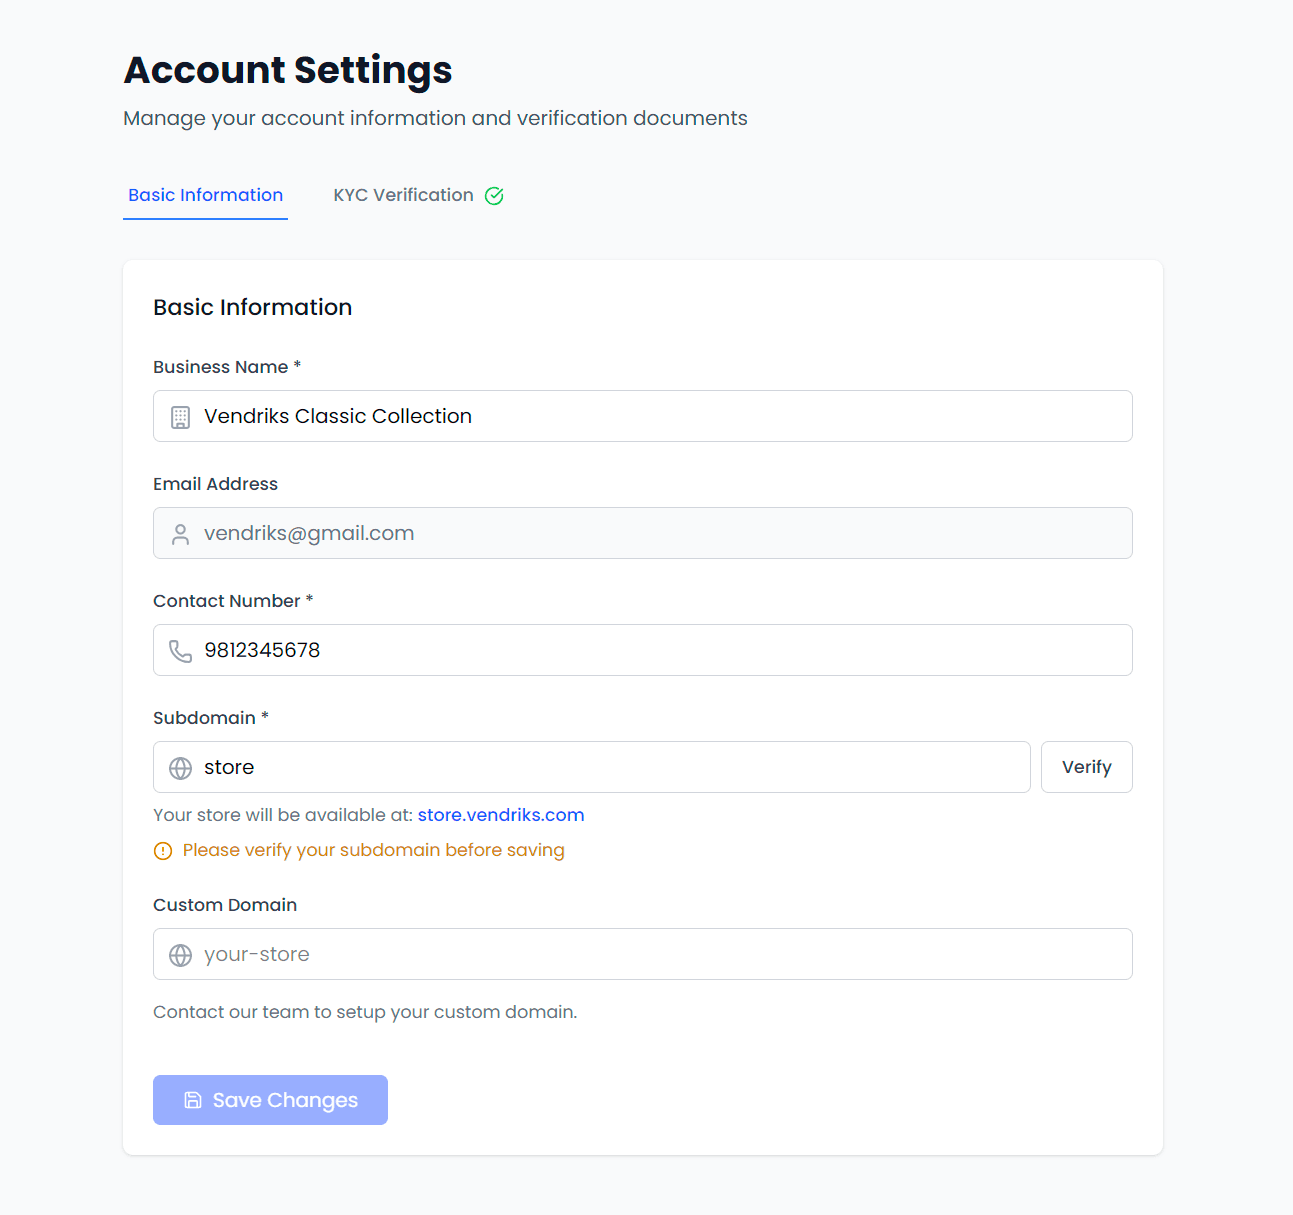Click the subdomain verification warning message
This screenshot has width=1293, height=1215.
372,850
